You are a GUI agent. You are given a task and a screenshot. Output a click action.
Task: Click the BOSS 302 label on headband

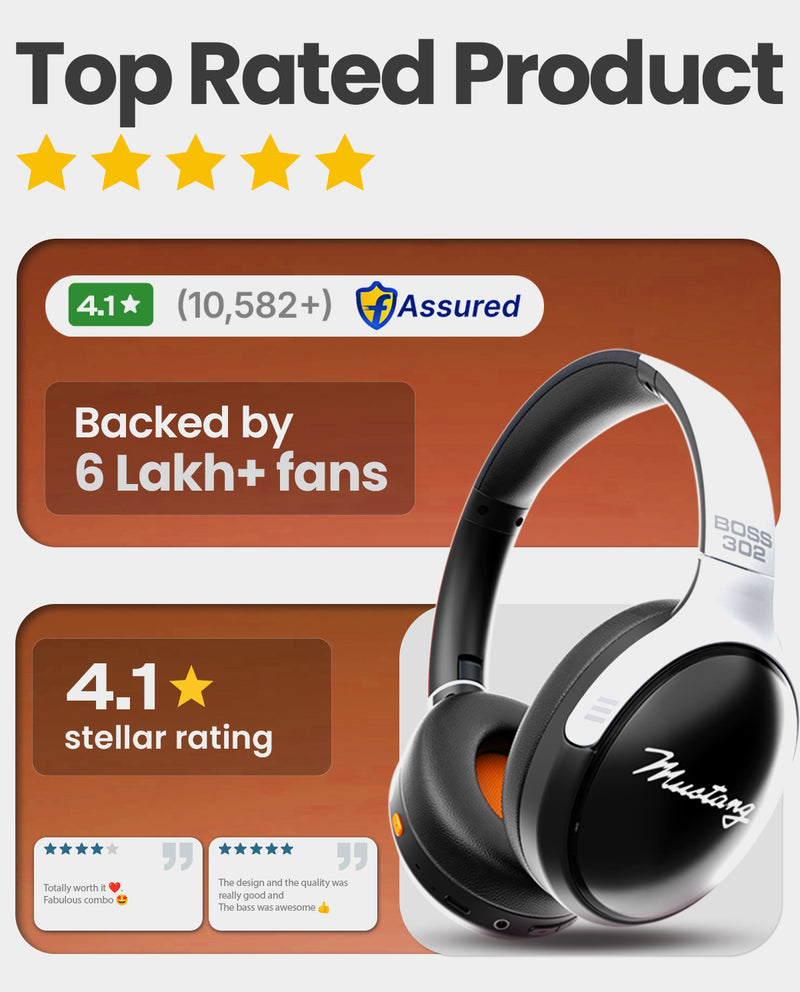pos(744,538)
